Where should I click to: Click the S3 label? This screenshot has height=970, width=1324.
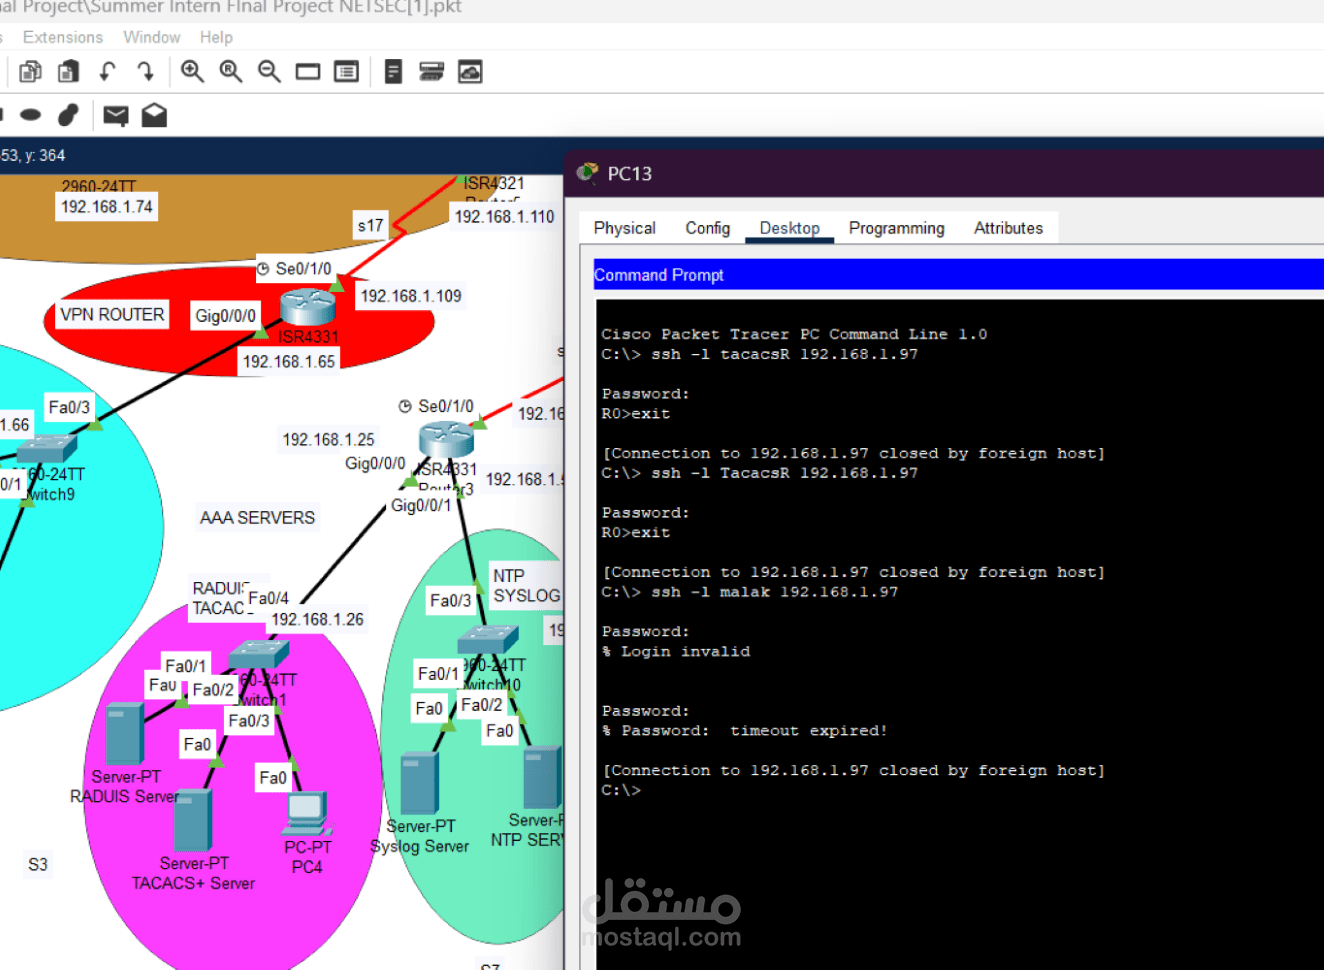38,865
